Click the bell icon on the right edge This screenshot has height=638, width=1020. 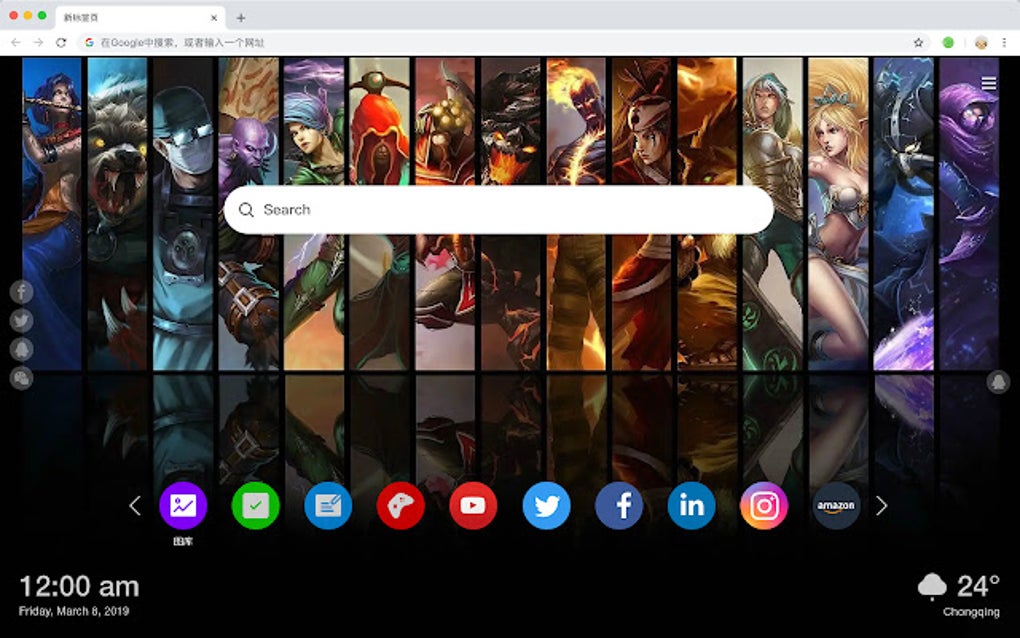(998, 382)
